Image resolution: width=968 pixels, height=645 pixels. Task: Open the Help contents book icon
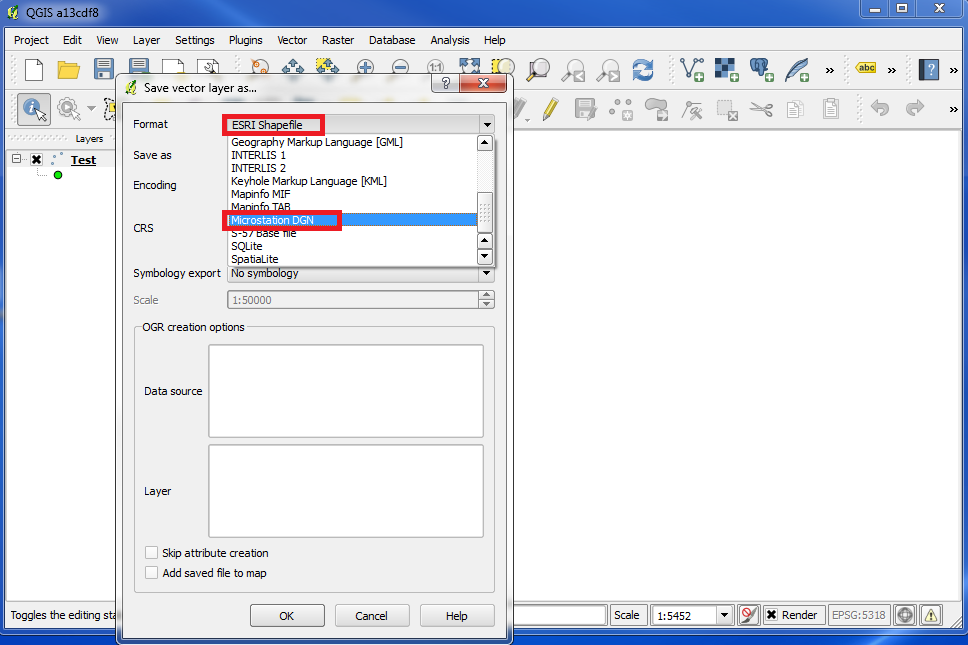[928, 70]
